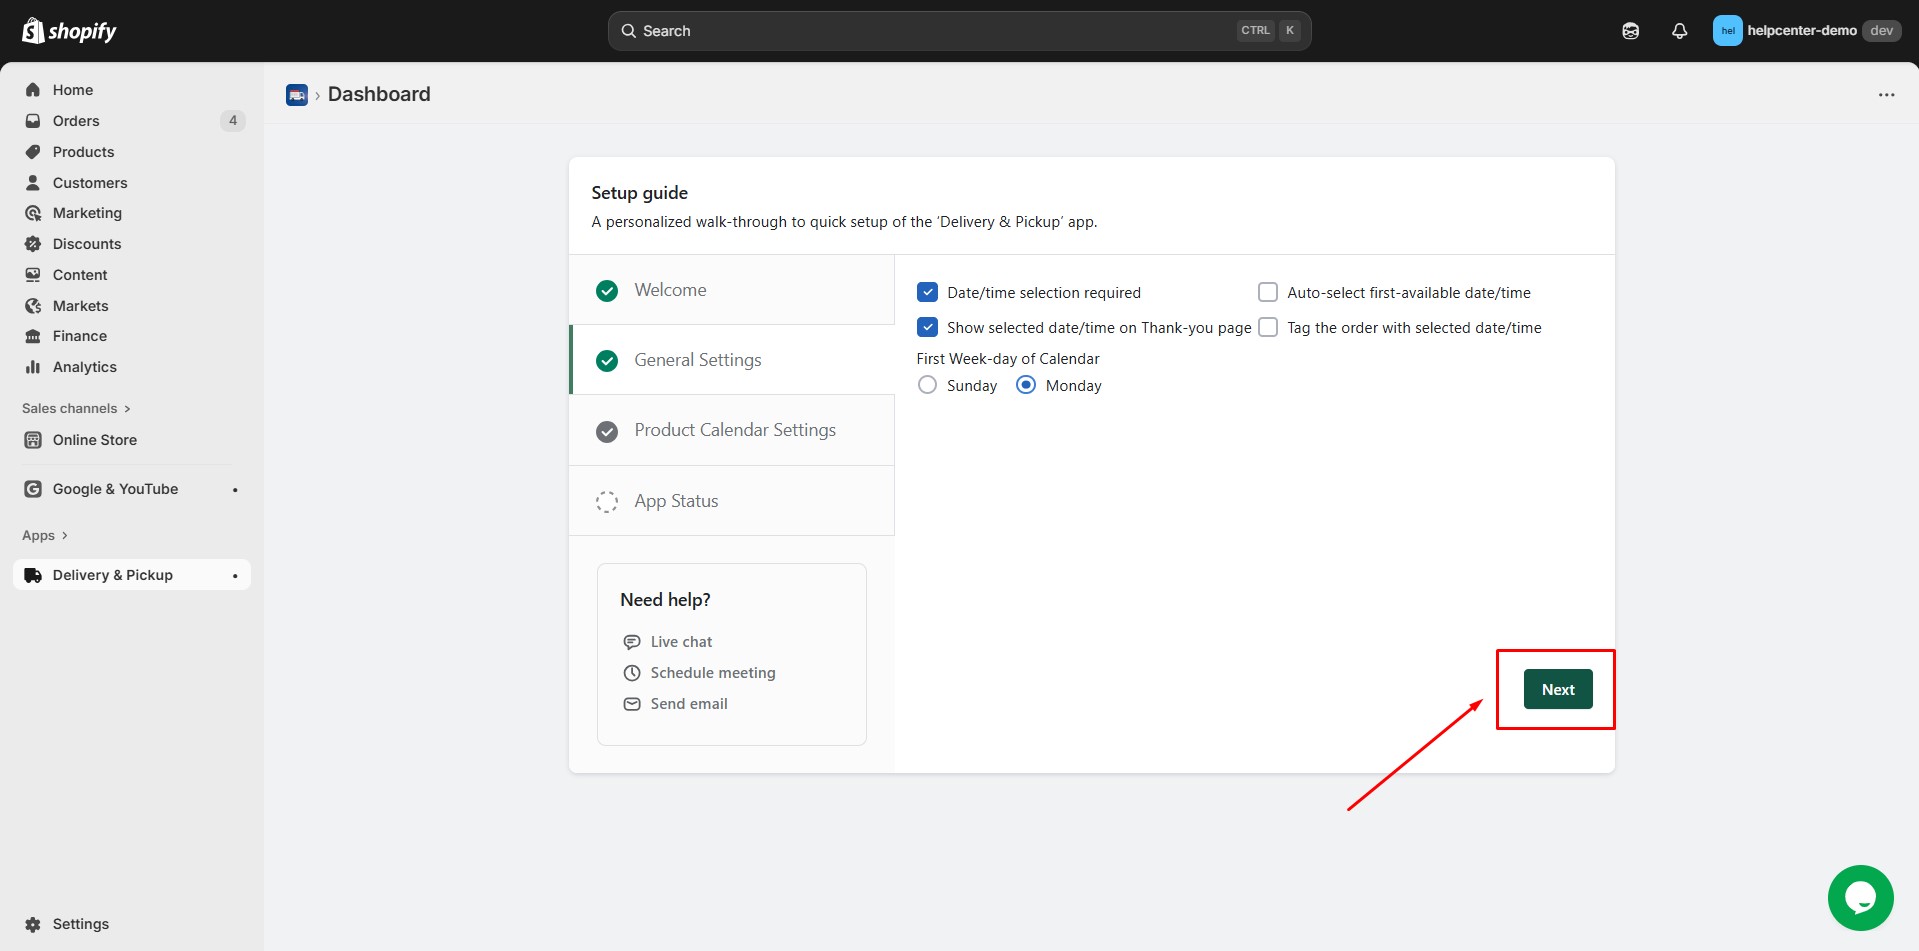Open the App Status step
The width and height of the screenshot is (1919, 951).
coord(676,501)
